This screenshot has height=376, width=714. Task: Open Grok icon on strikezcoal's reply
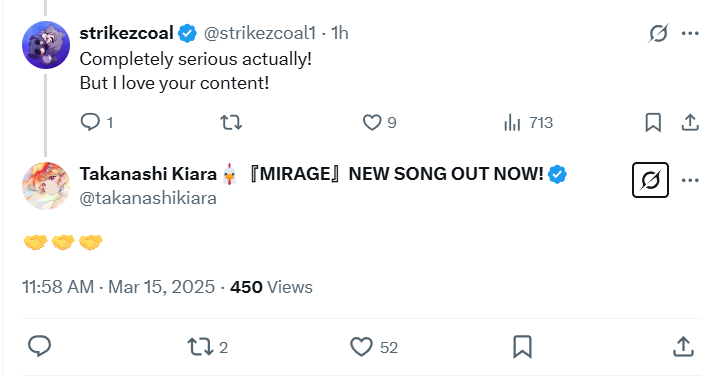658,33
